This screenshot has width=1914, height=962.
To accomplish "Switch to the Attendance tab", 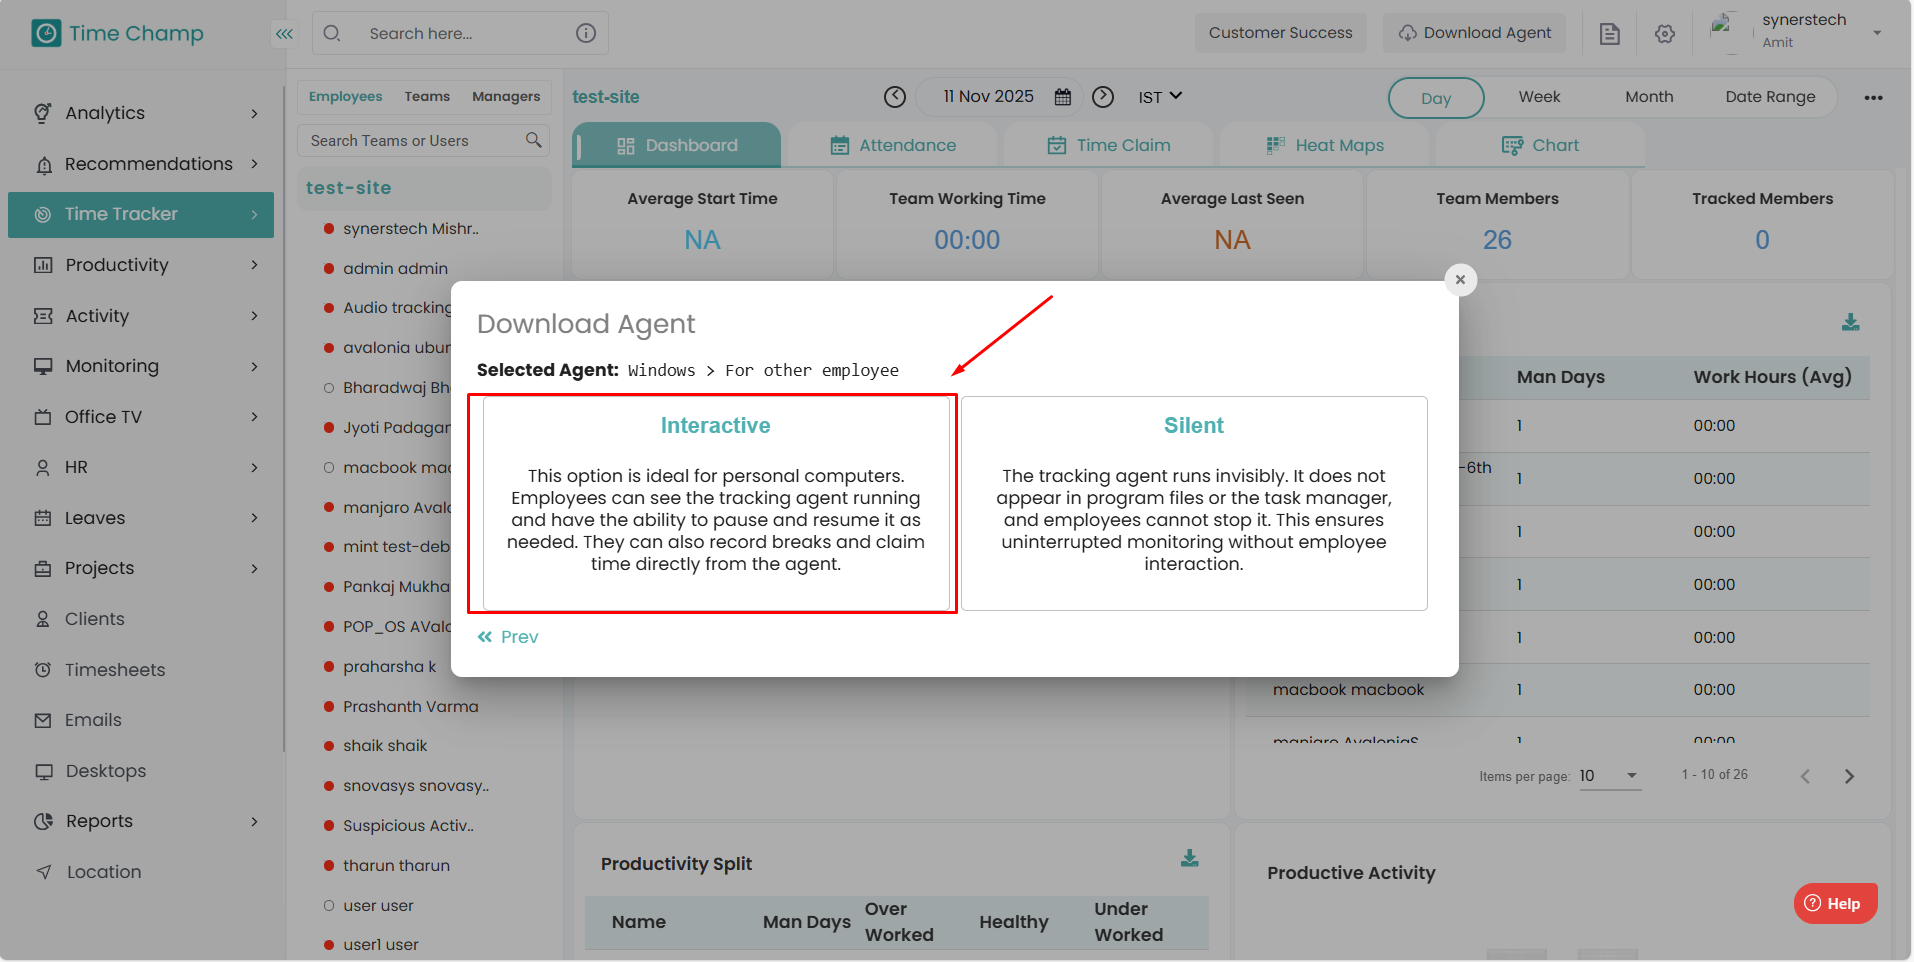I will 893,145.
